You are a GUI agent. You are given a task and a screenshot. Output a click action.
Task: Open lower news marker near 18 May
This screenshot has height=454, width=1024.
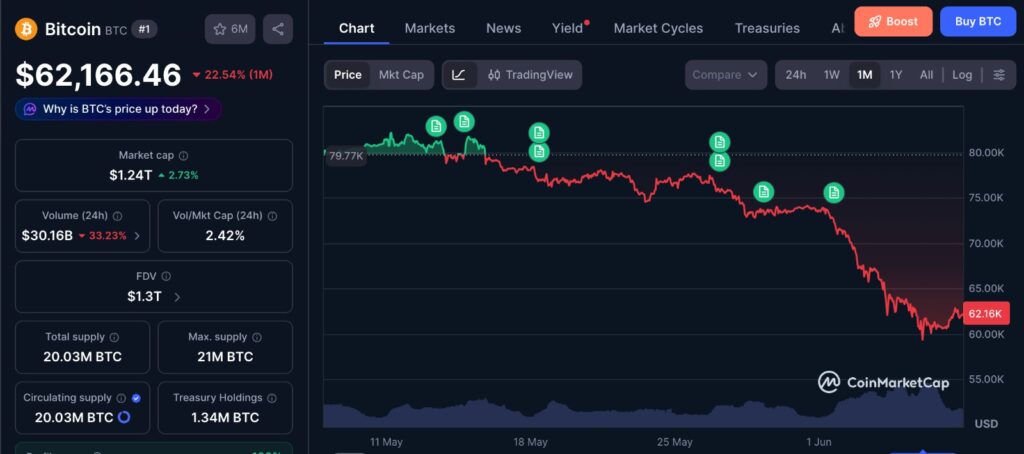(x=539, y=152)
